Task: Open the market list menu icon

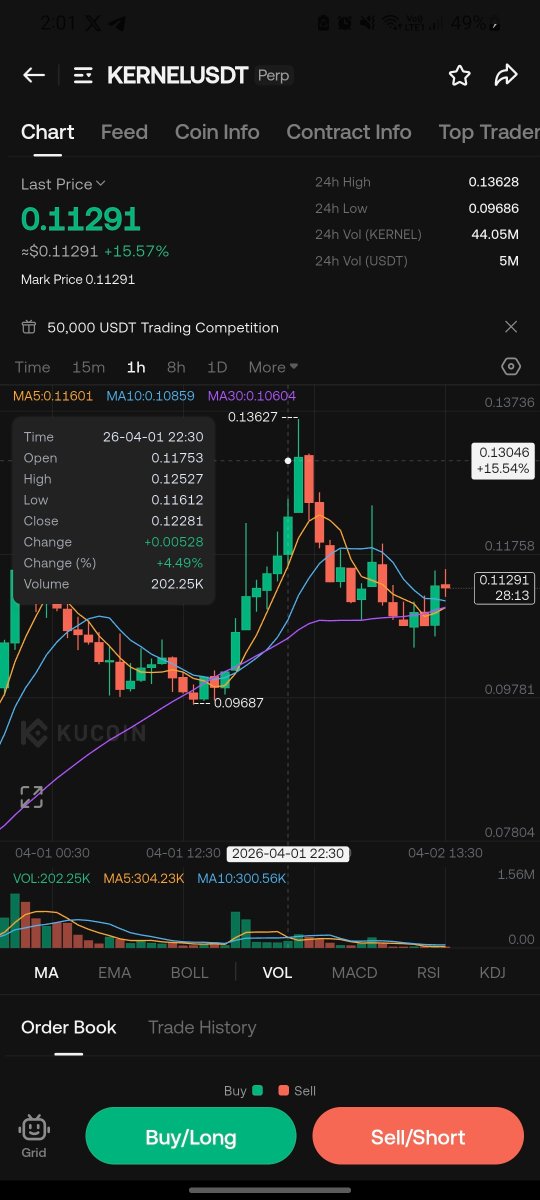Action: click(x=83, y=75)
